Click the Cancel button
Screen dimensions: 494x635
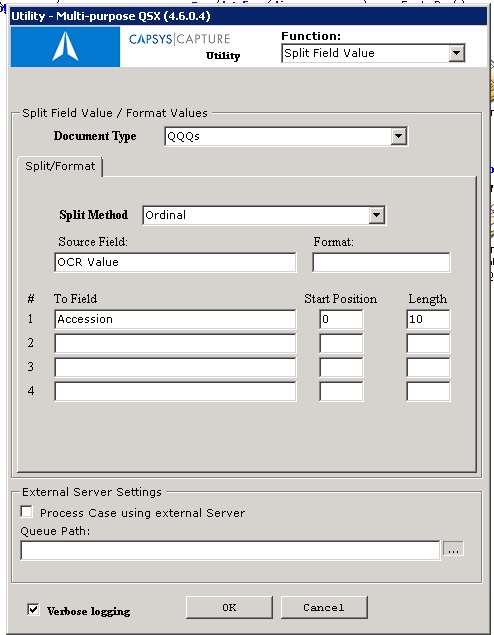324,607
